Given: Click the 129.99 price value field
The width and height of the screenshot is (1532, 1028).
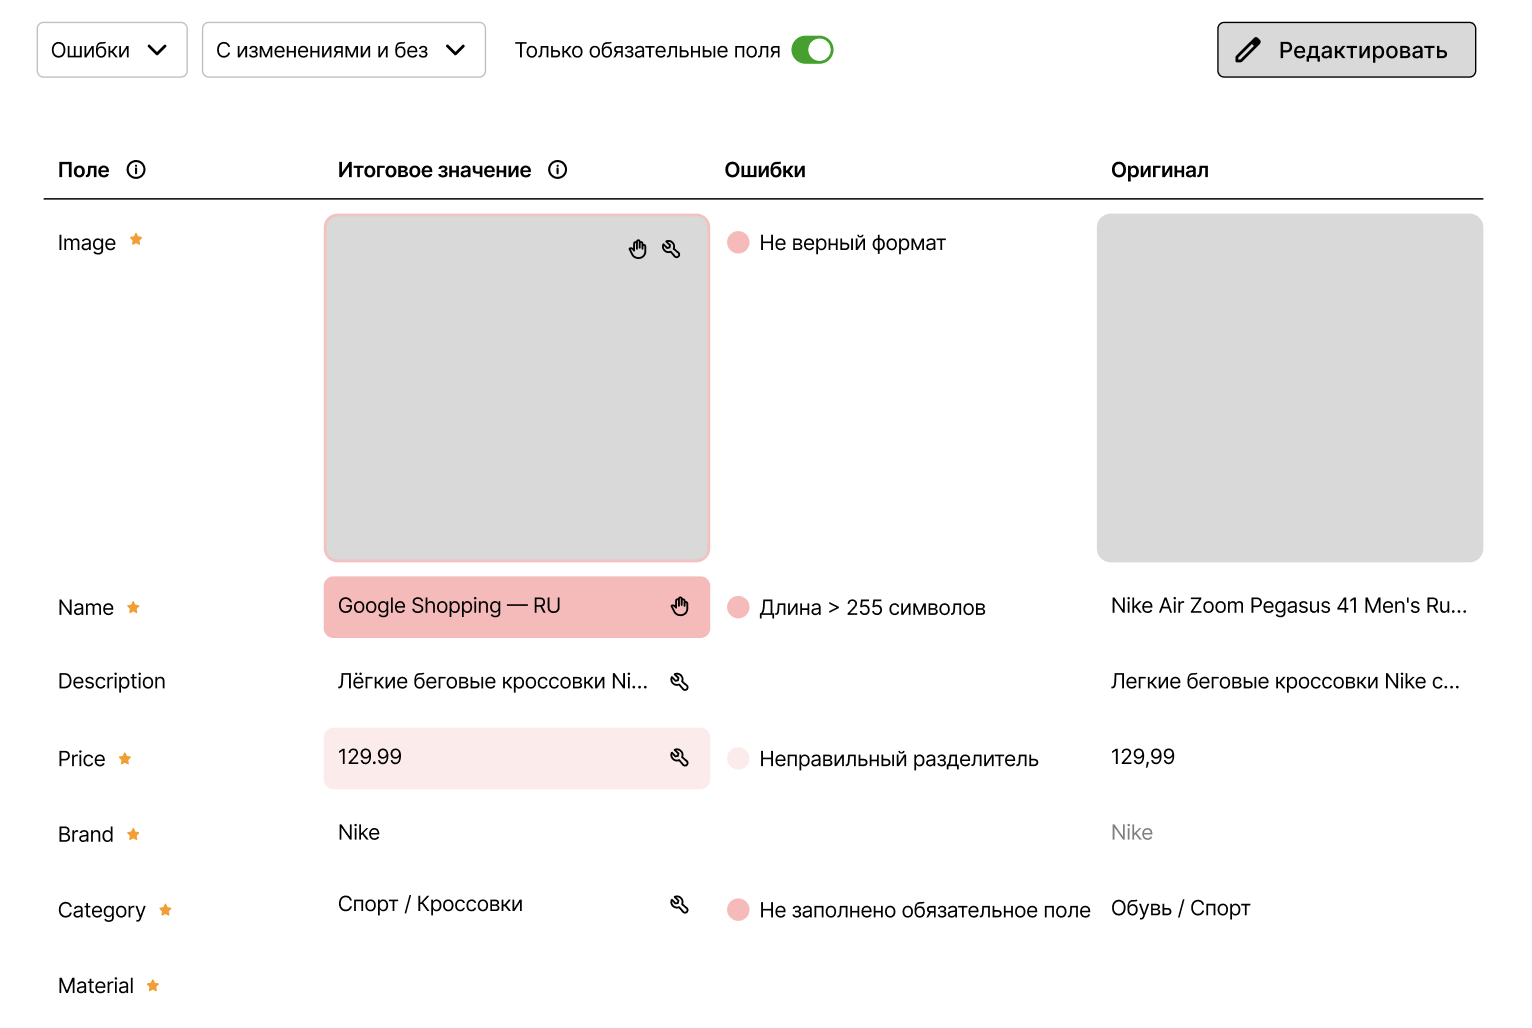Looking at the screenshot, I should (490, 758).
